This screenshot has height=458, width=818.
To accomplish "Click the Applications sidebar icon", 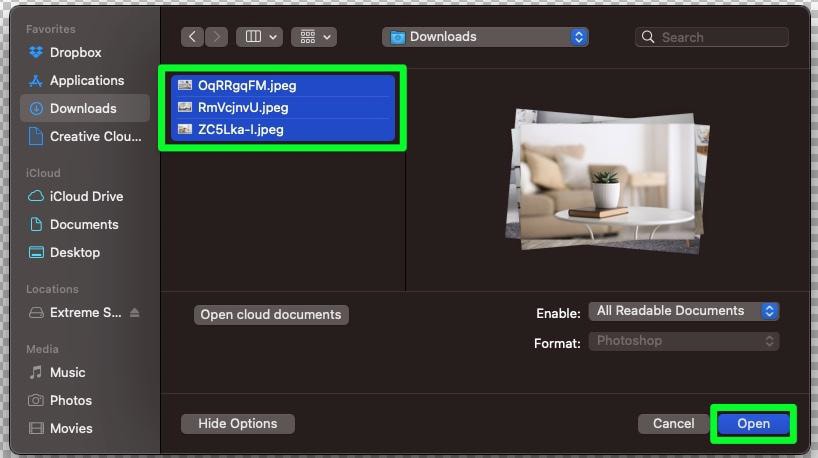I will coord(36,80).
